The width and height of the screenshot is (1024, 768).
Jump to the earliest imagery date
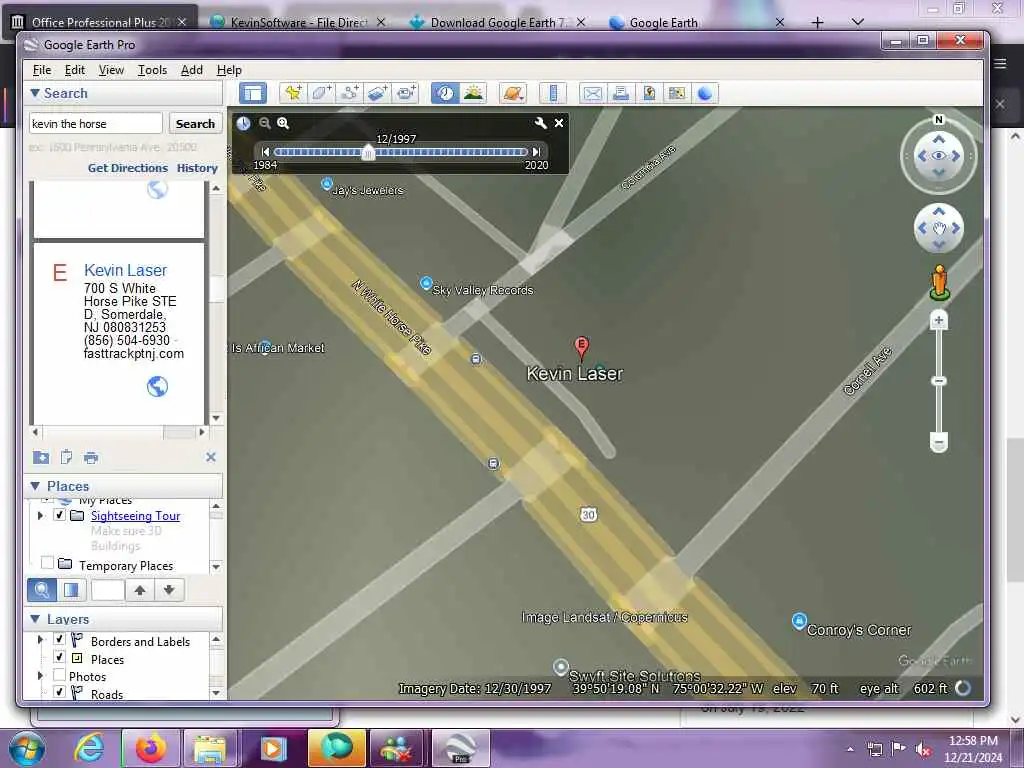(265, 152)
